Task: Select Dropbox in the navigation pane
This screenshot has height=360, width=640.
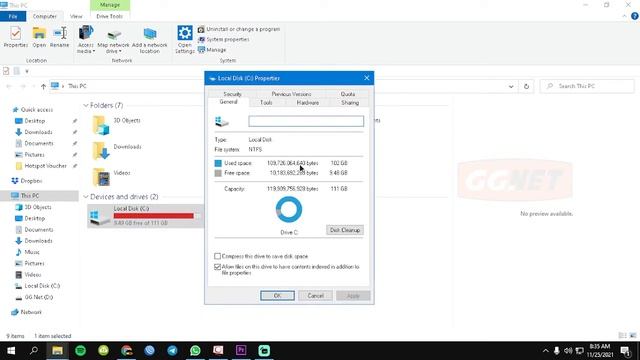Action: tap(27, 181)
